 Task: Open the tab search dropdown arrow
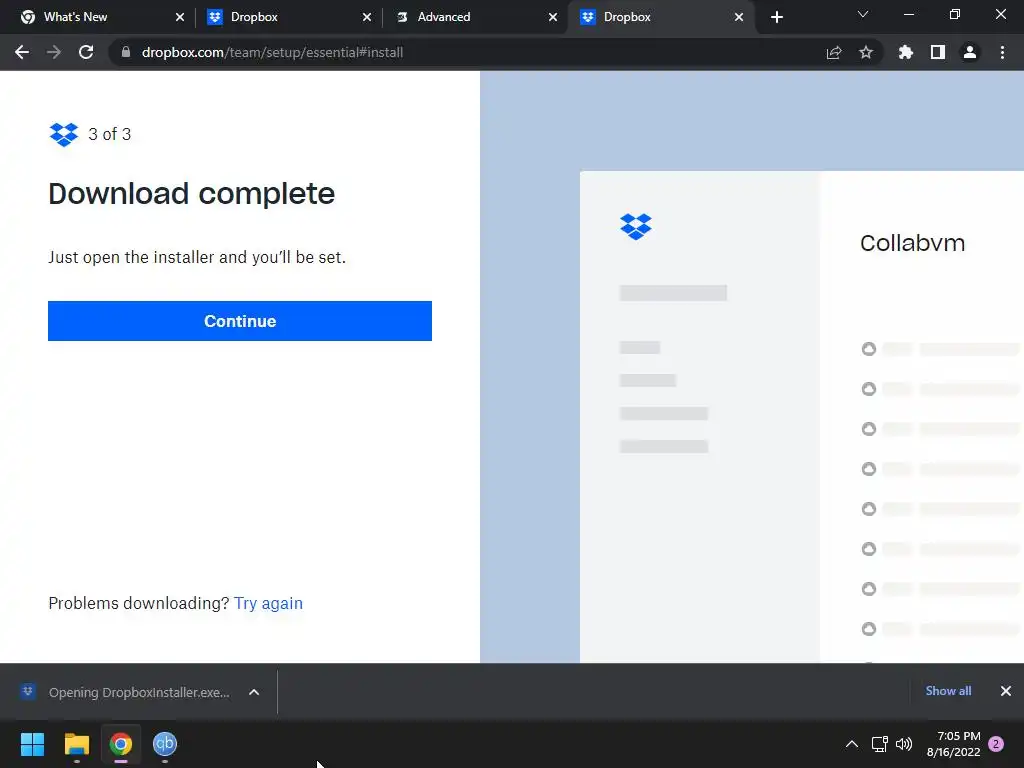click(x=863, y=14)
